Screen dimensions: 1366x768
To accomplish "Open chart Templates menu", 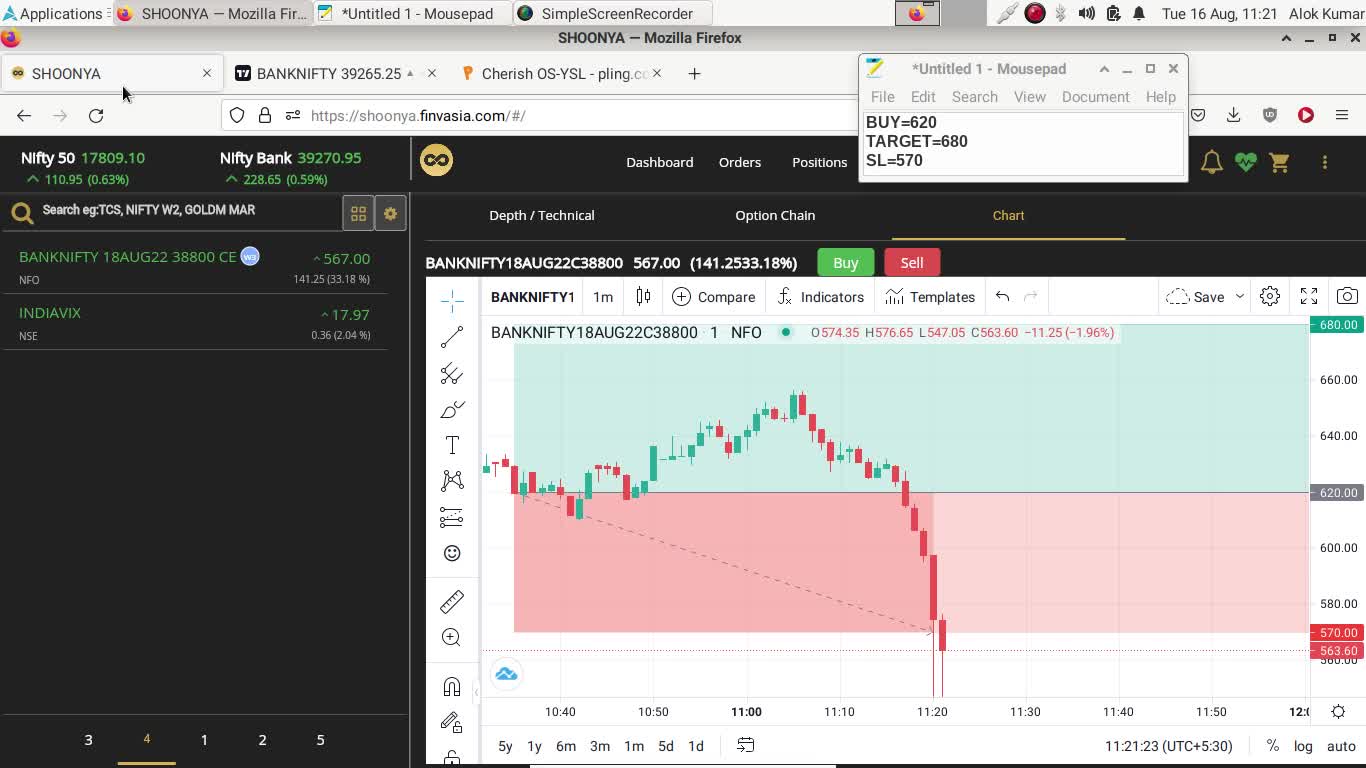I will click(x=930, y=297).
